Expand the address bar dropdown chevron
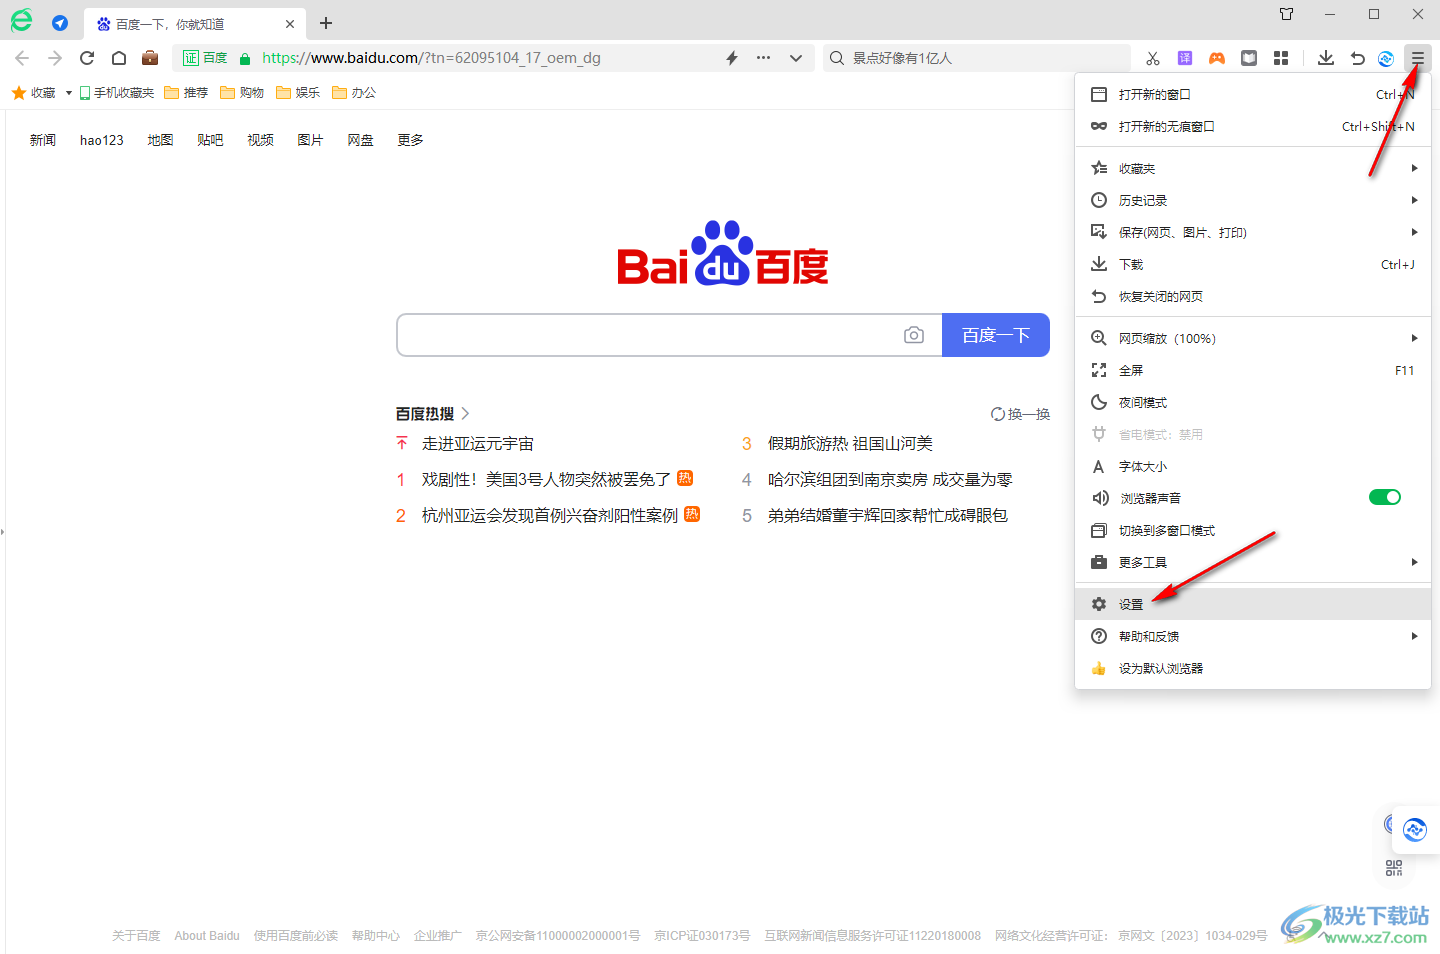Viewport: 1440px width, 954px height. [796, 58]
